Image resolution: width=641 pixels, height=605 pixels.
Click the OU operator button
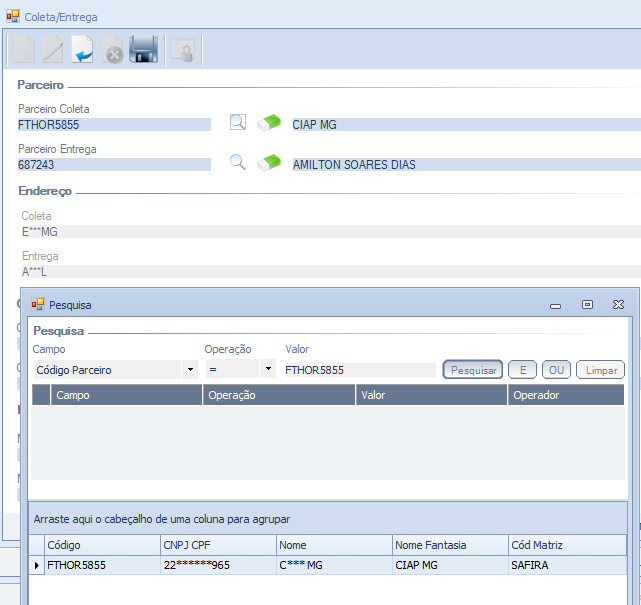point(556,370)
